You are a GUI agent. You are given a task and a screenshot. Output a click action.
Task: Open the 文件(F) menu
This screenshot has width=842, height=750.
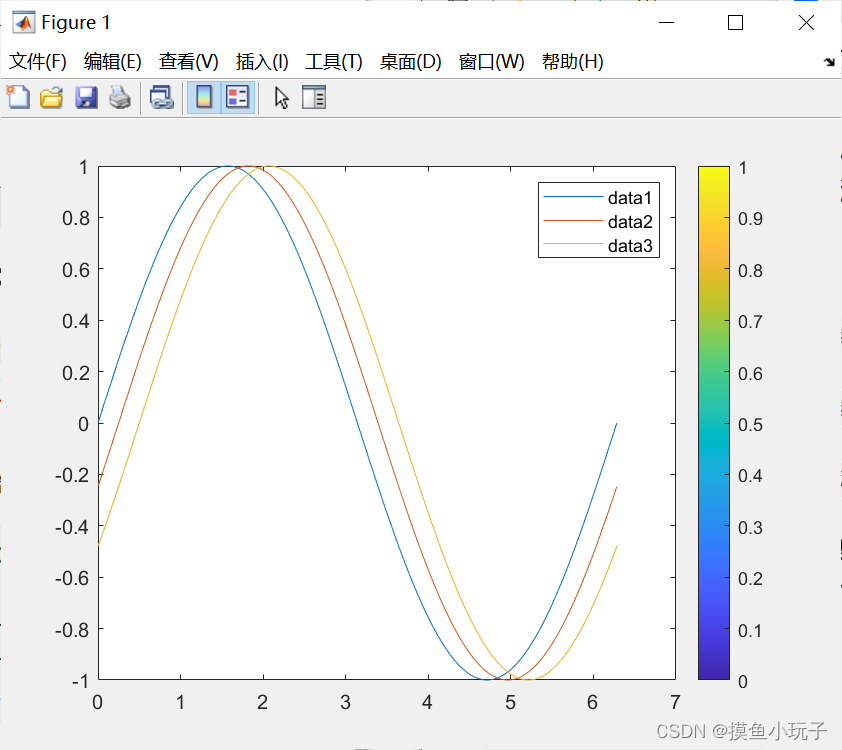tap(38, 62)
